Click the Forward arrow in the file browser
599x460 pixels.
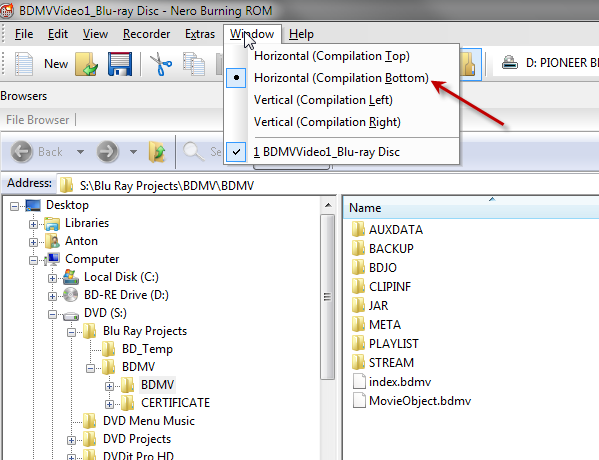(x=107, y=152)
